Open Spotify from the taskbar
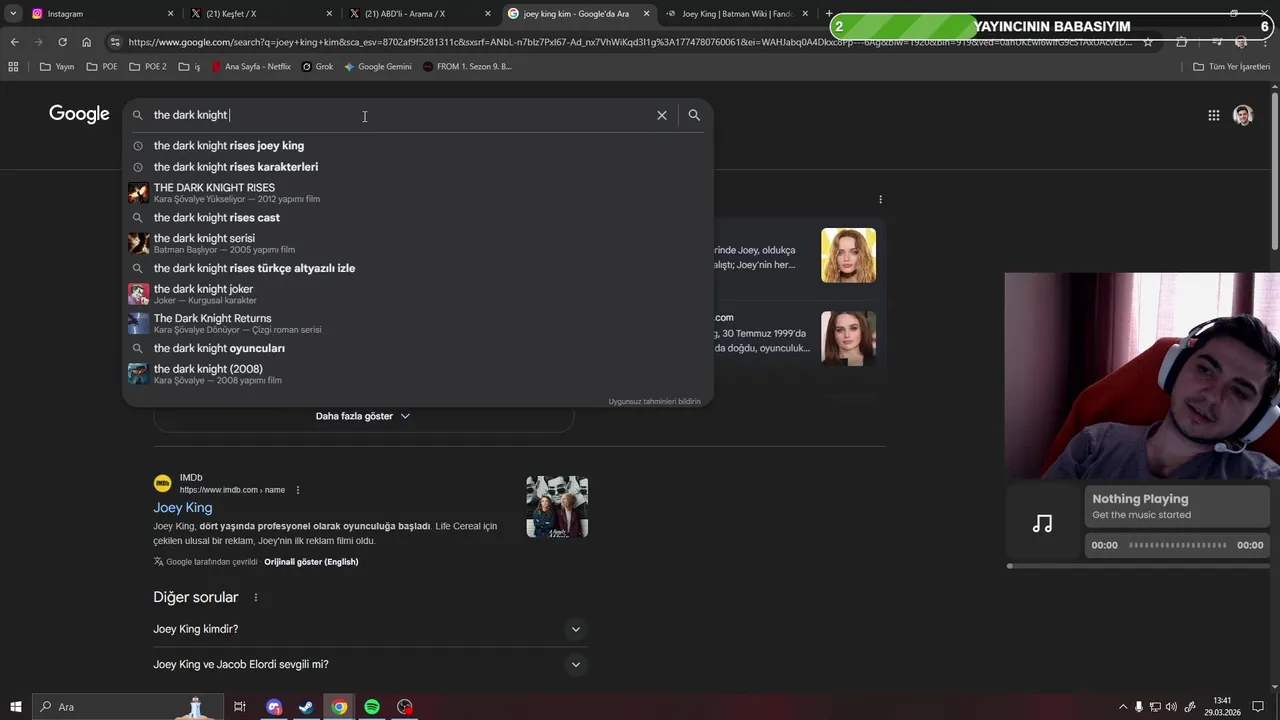 [372, 707]
